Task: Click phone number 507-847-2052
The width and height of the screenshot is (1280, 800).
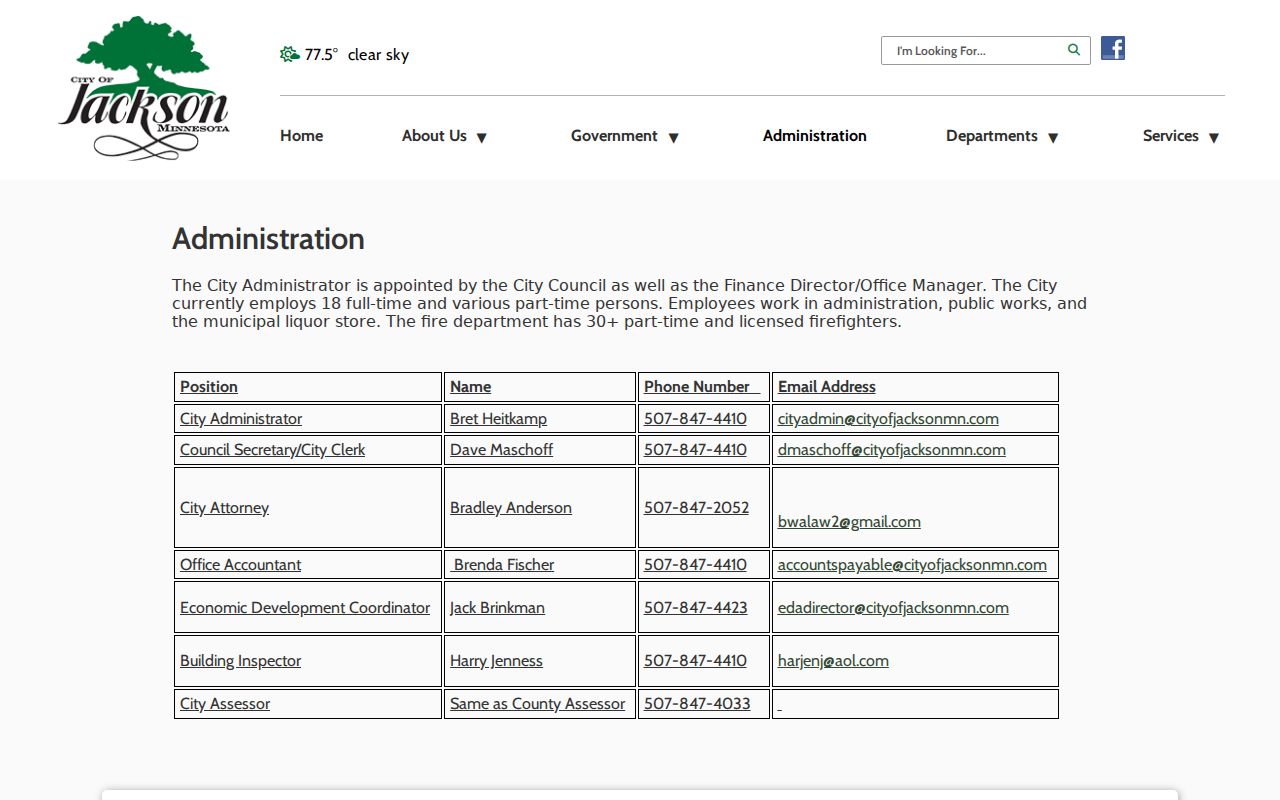Action: click(x=696, y=508)
